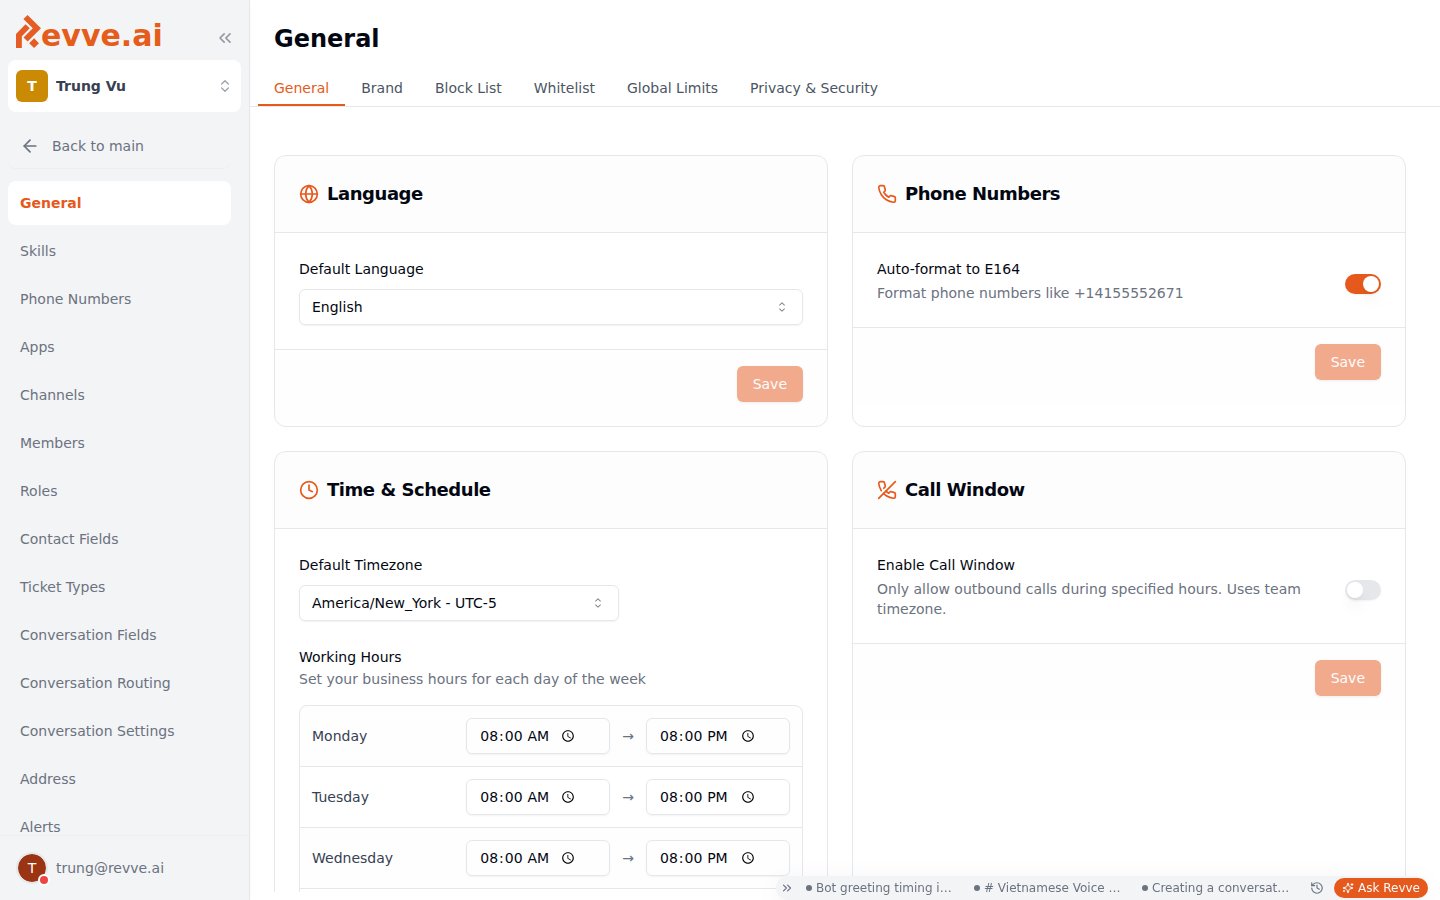
Task: Open Tuesday start time clock picker icon
Action: point(568,797)
